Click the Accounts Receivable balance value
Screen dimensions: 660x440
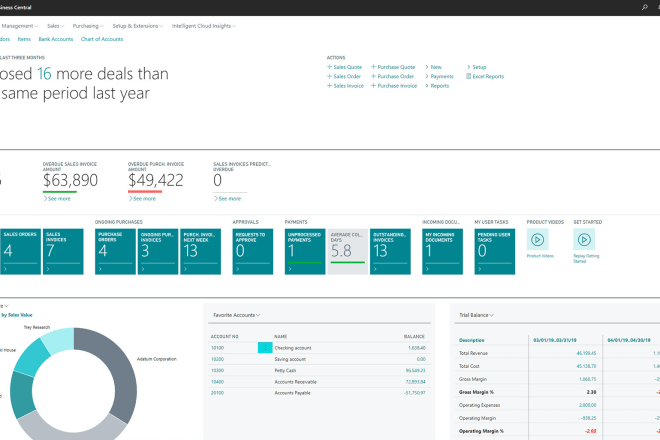pos(415,382)
